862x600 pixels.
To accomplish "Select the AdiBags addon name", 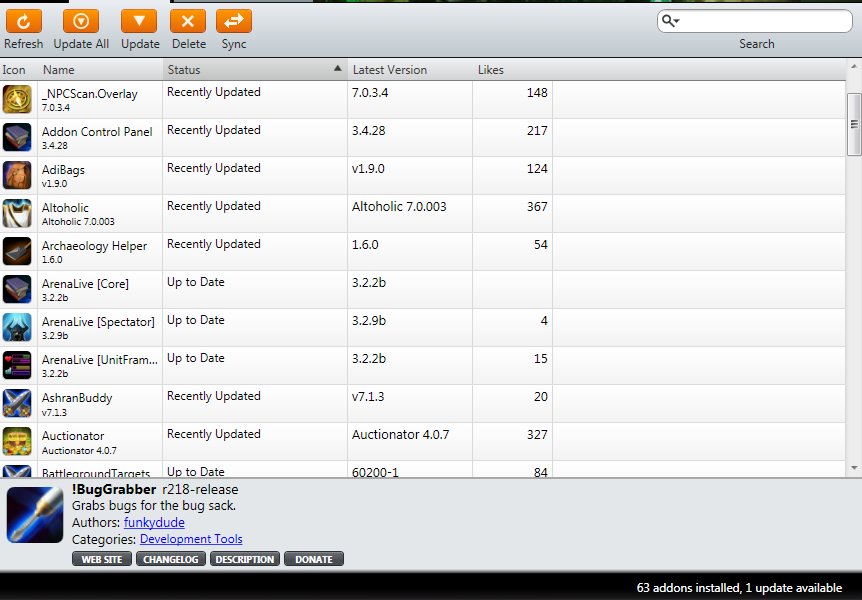I will [63, 170].
